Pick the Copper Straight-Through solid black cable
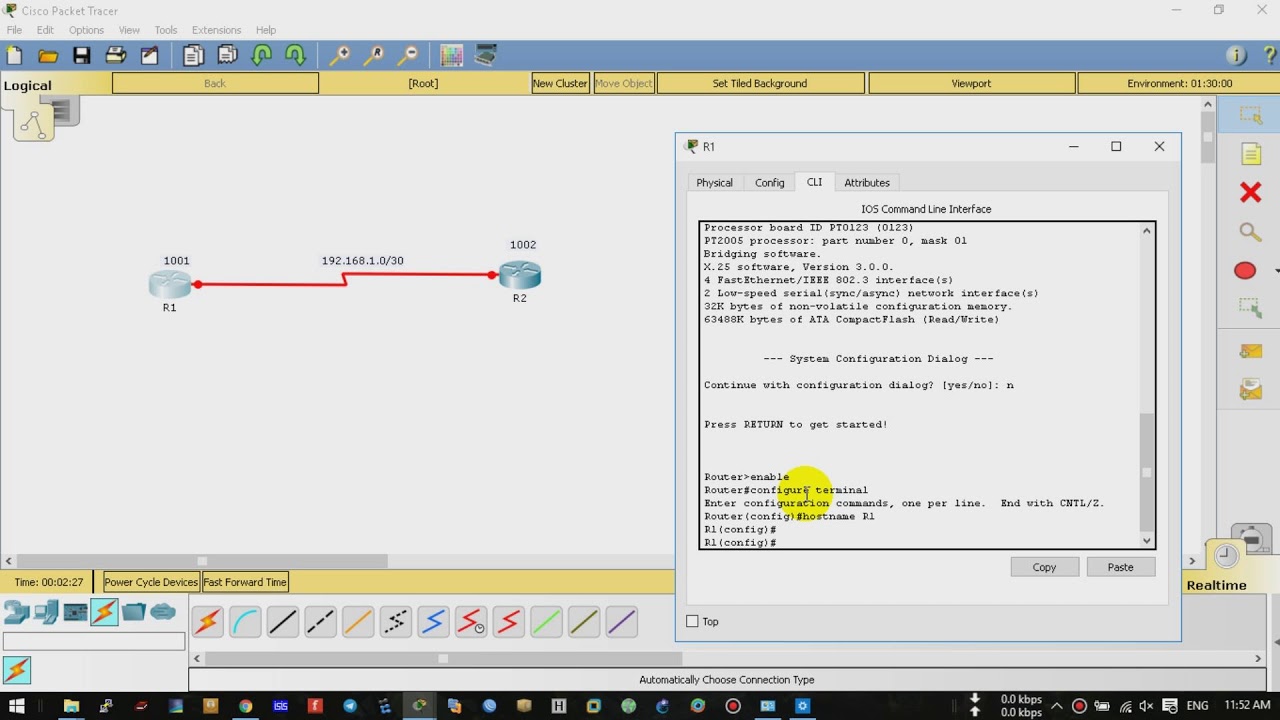The width and height of the screenshot is (1280, 720). pyautogui.click(x=283, y=622)
